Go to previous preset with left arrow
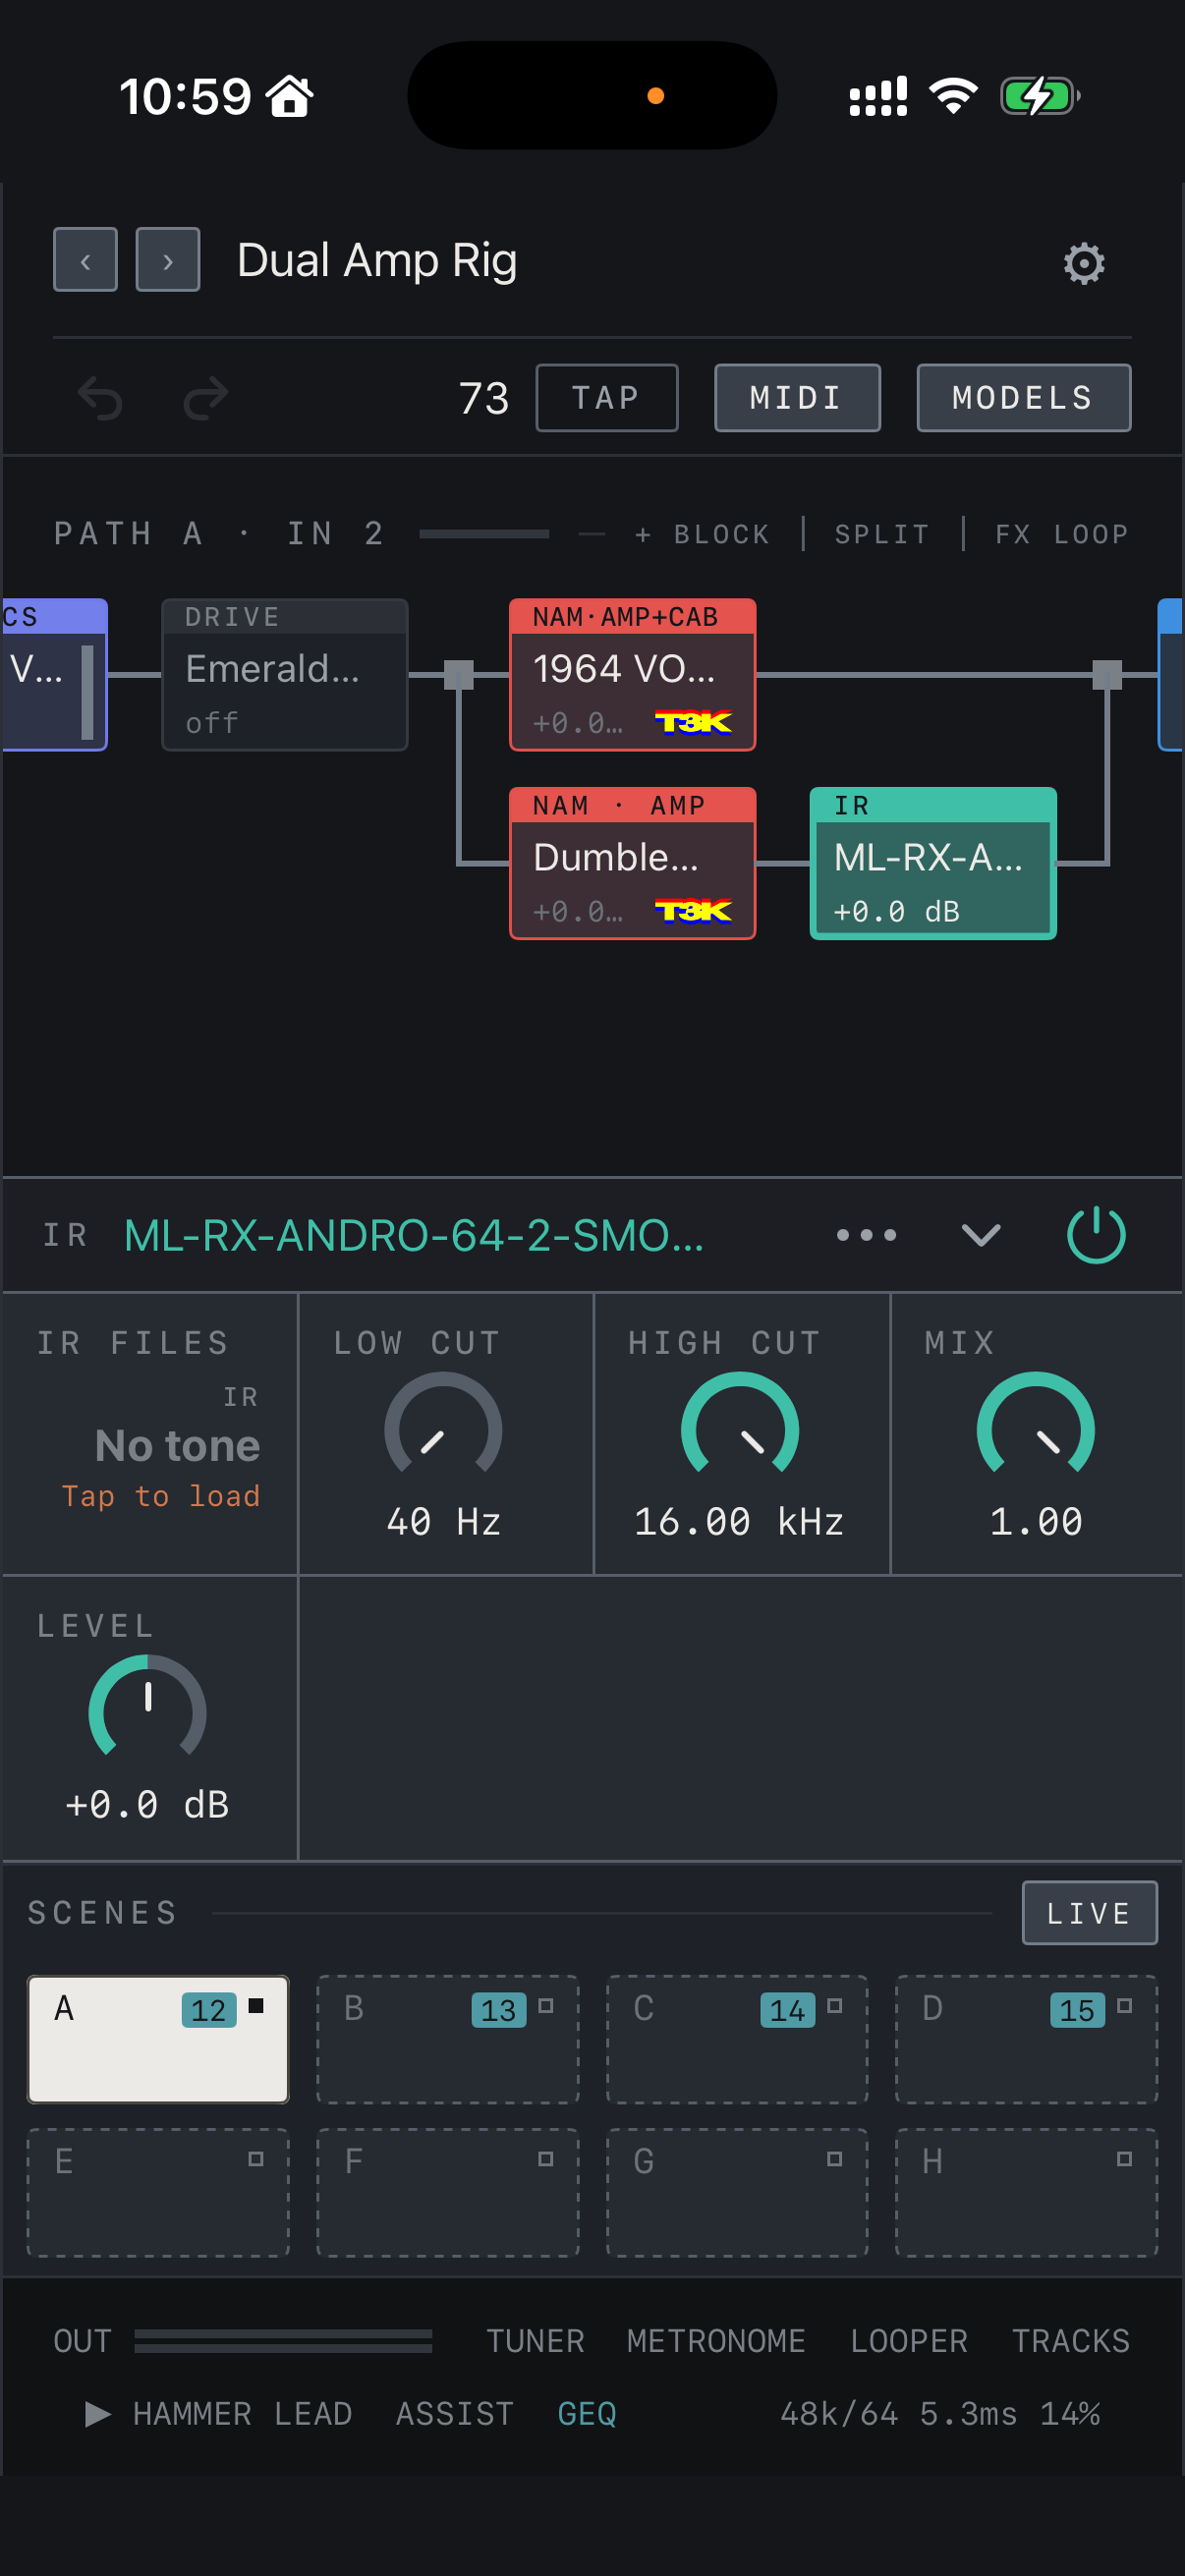This screenshot has width=1185, height=2576. pos(85,260)
